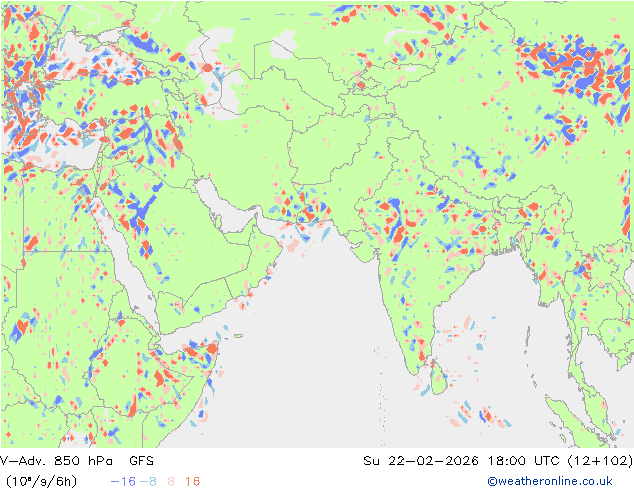This screenshot has width=634, height=490.
Task: Click the units label (10⁹/s/6h)
Action: click(41, 481)
